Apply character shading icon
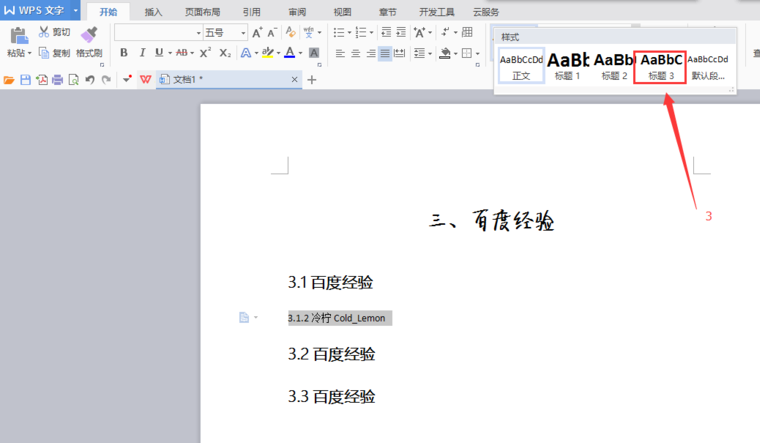Viewport: 760px width, 443px height. 314,52
